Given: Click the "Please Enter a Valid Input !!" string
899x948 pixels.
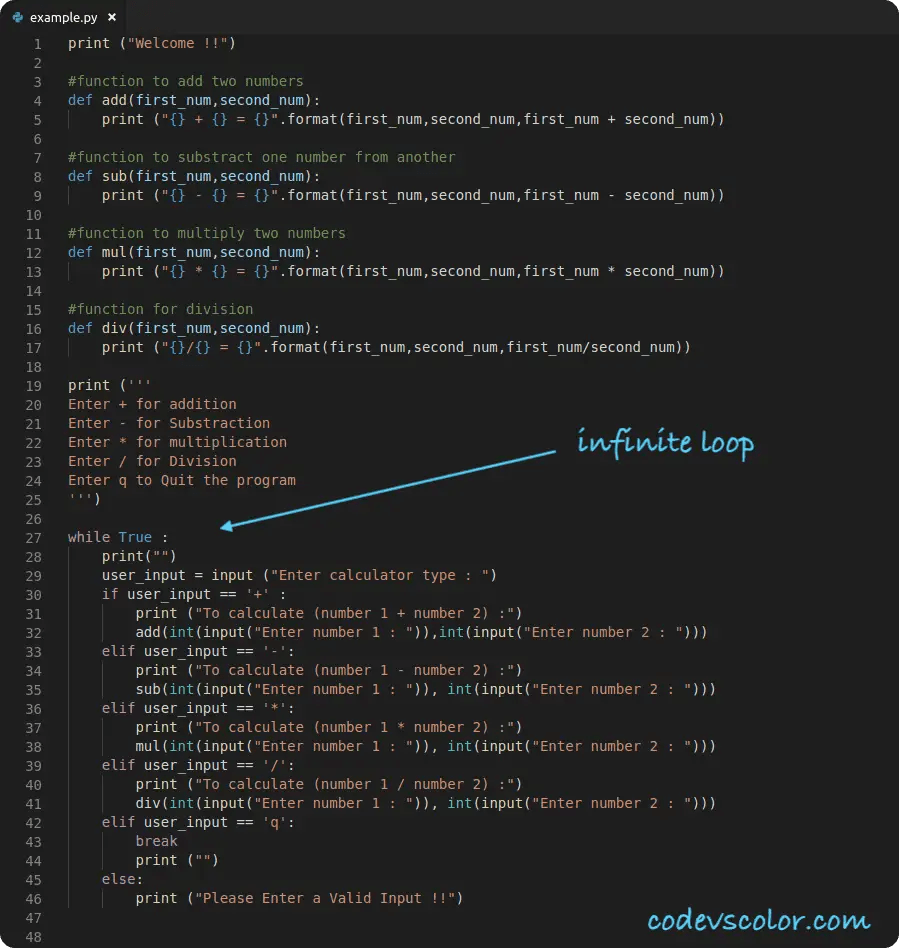Looking at the screenshot, I should coord(325,898).
